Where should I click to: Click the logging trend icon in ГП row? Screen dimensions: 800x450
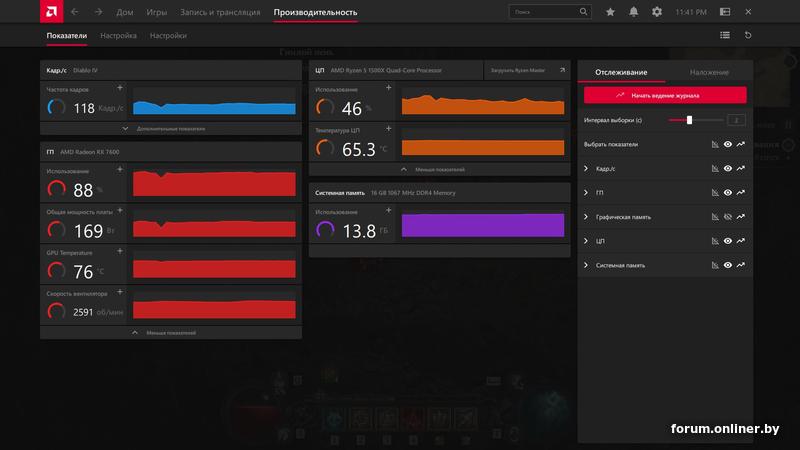(x=741, y=192)
